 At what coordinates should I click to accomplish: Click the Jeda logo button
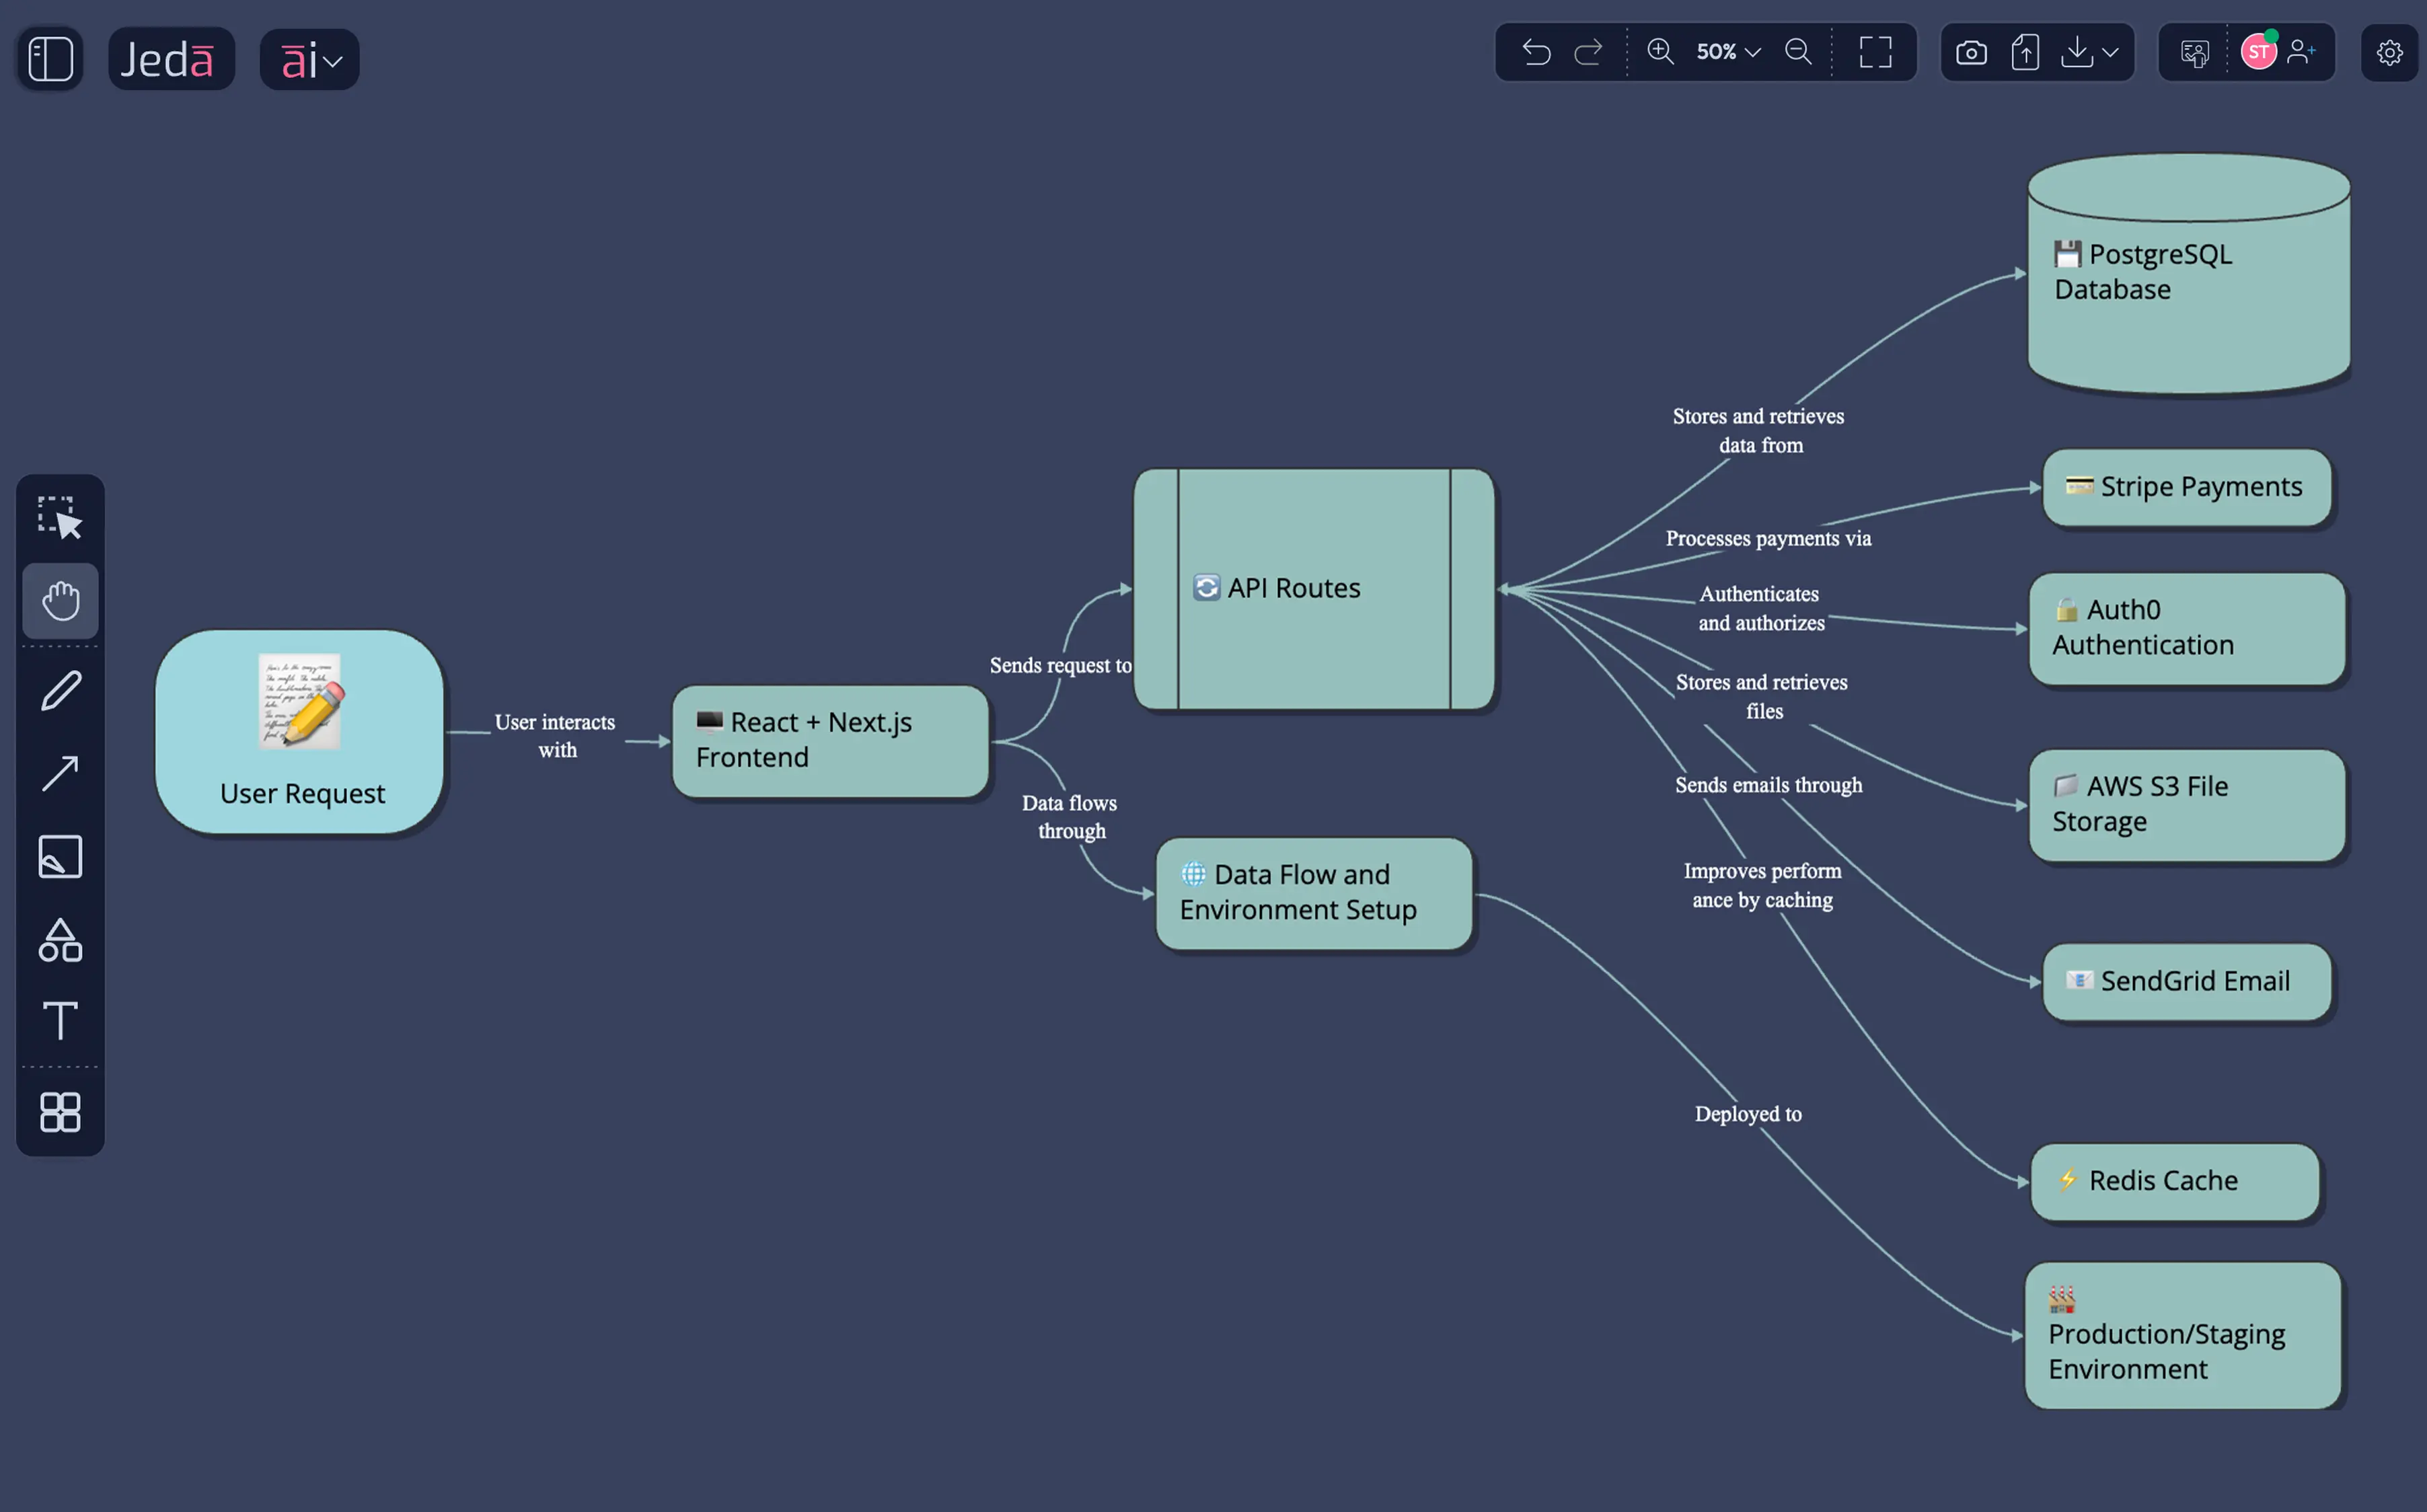pyautogui.click(x=171, y=59)
